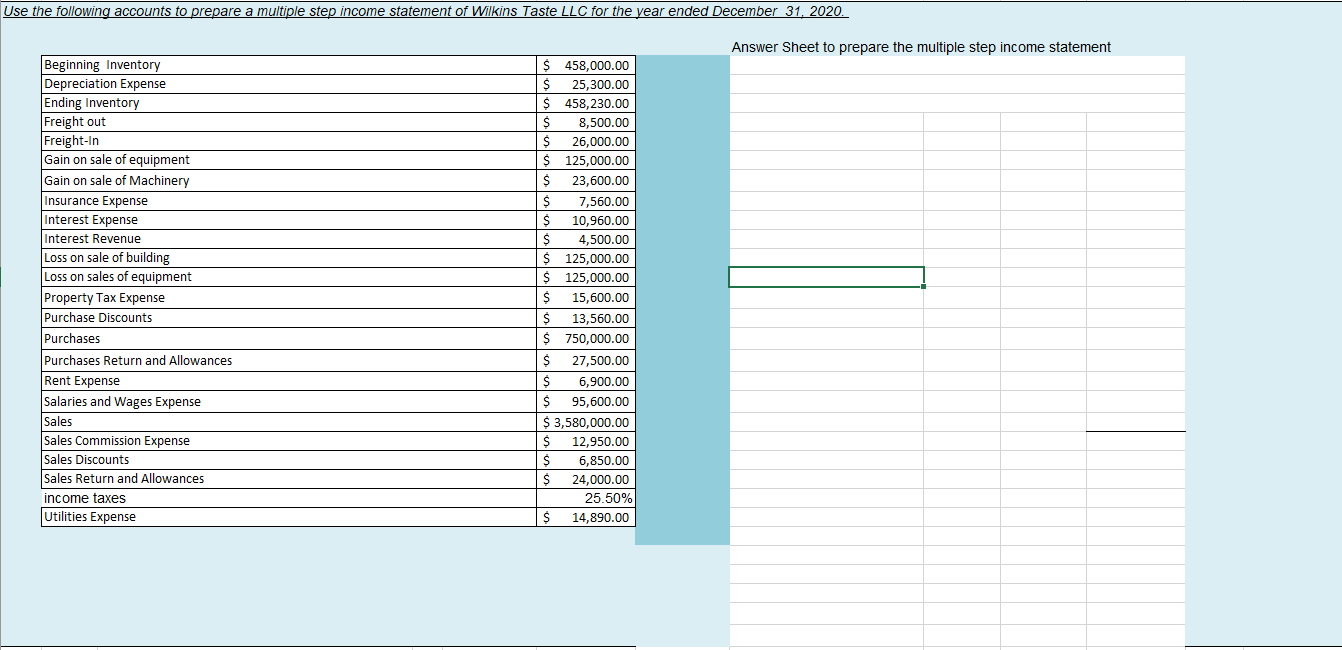Click the Sales Commission Expense cell
This screenshot has height=650, width=1342.
pyautogui.click(x=290, y=441)
